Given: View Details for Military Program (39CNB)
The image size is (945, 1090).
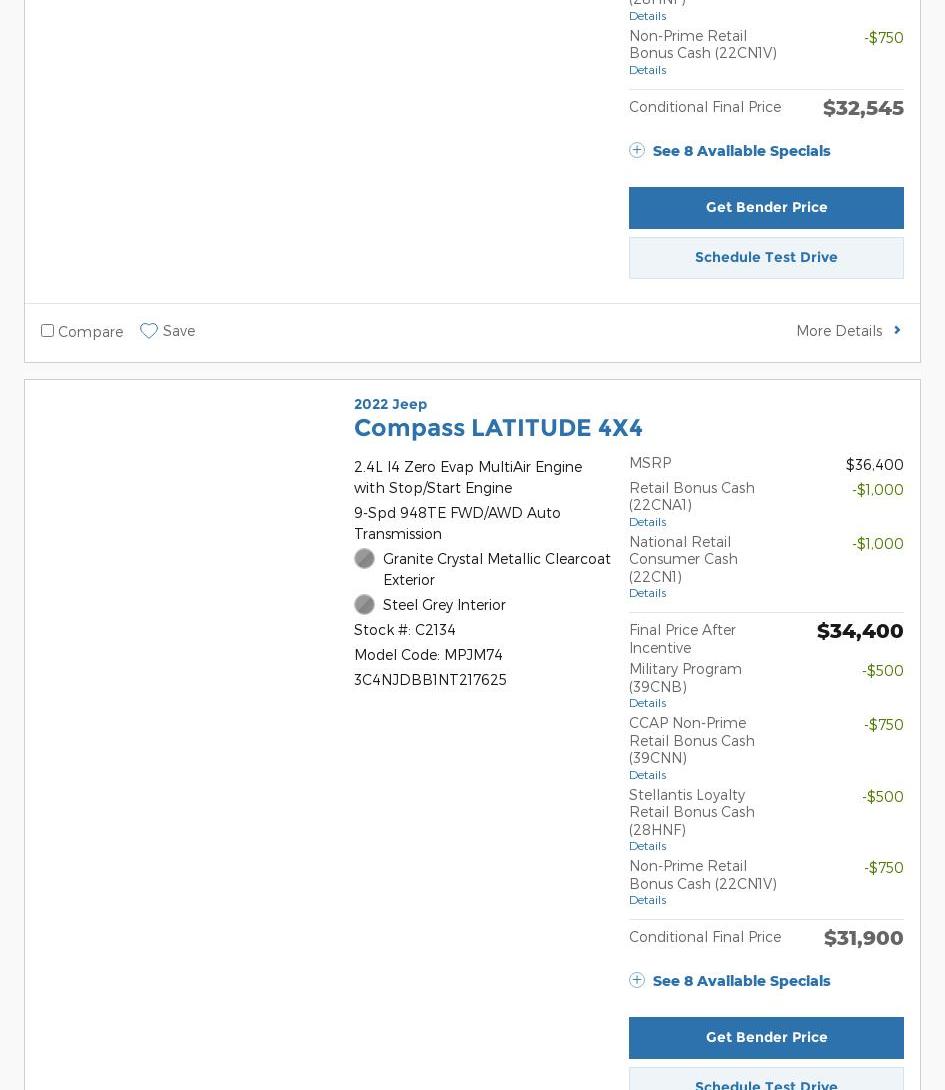Looking at the screenshot, I should [647, 703].
